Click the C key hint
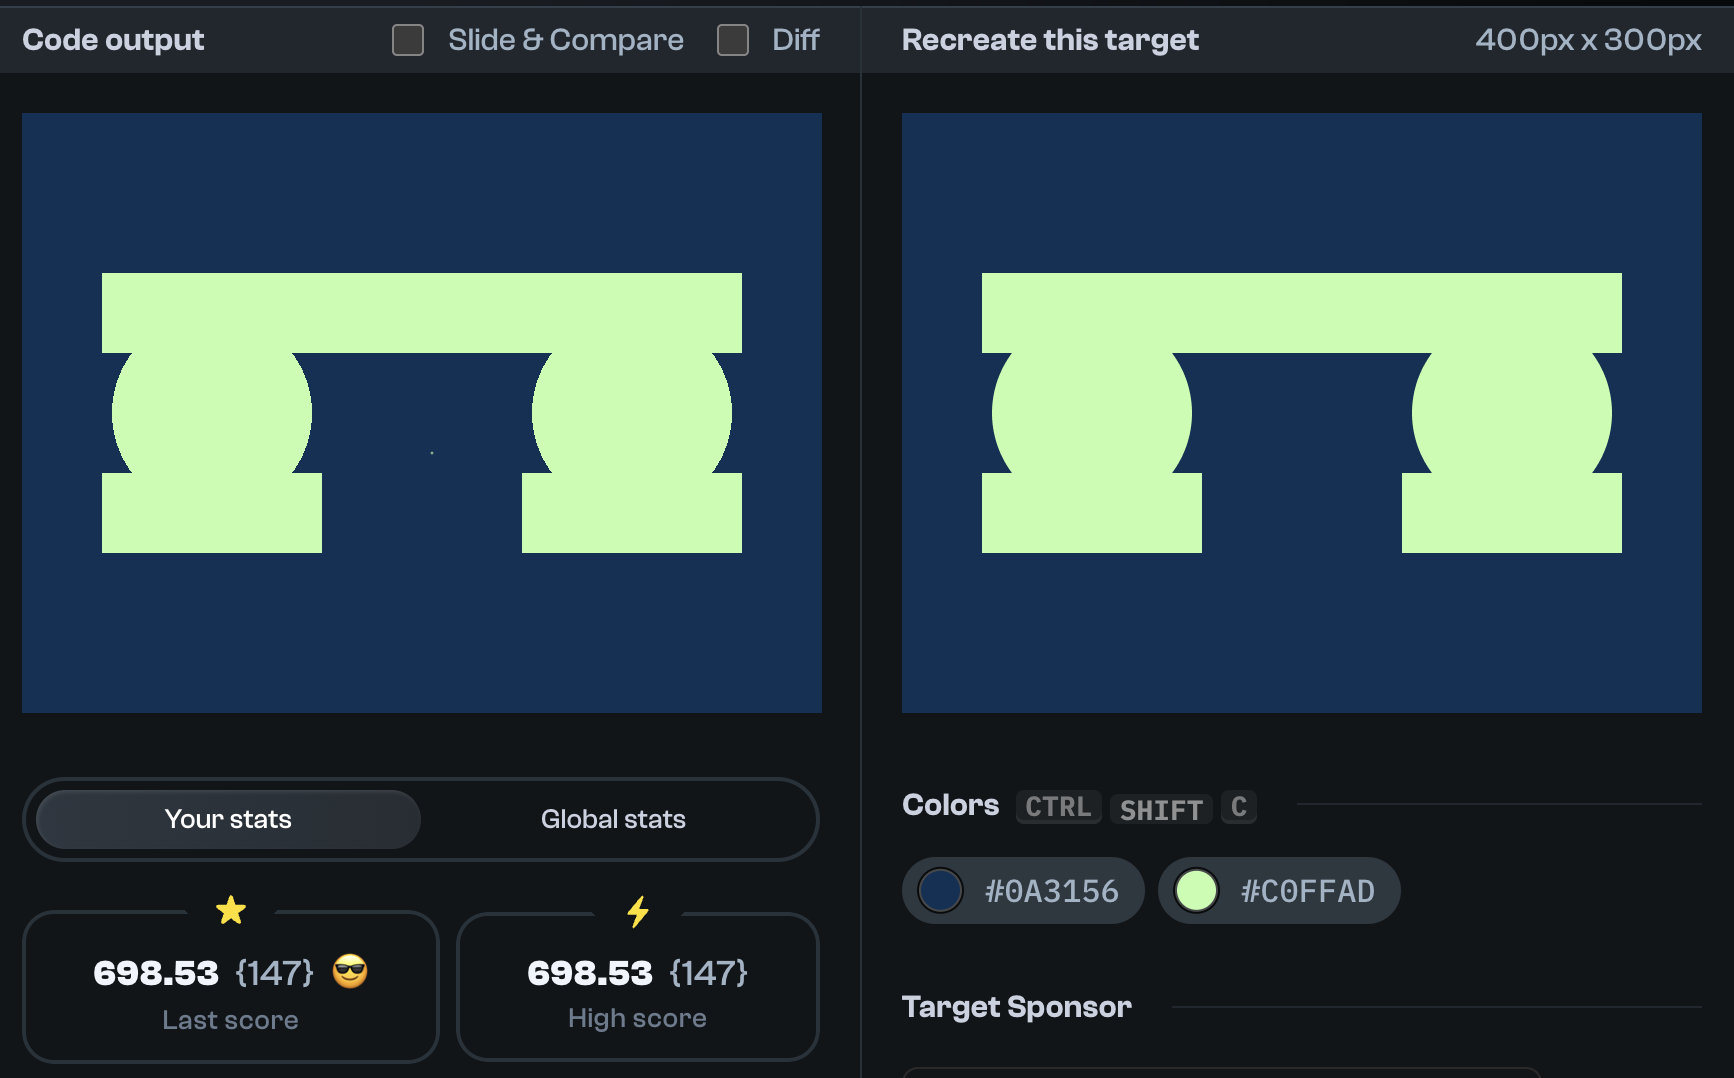This screenshot has height=1078, width=1734. click(x=1239, y=807)
